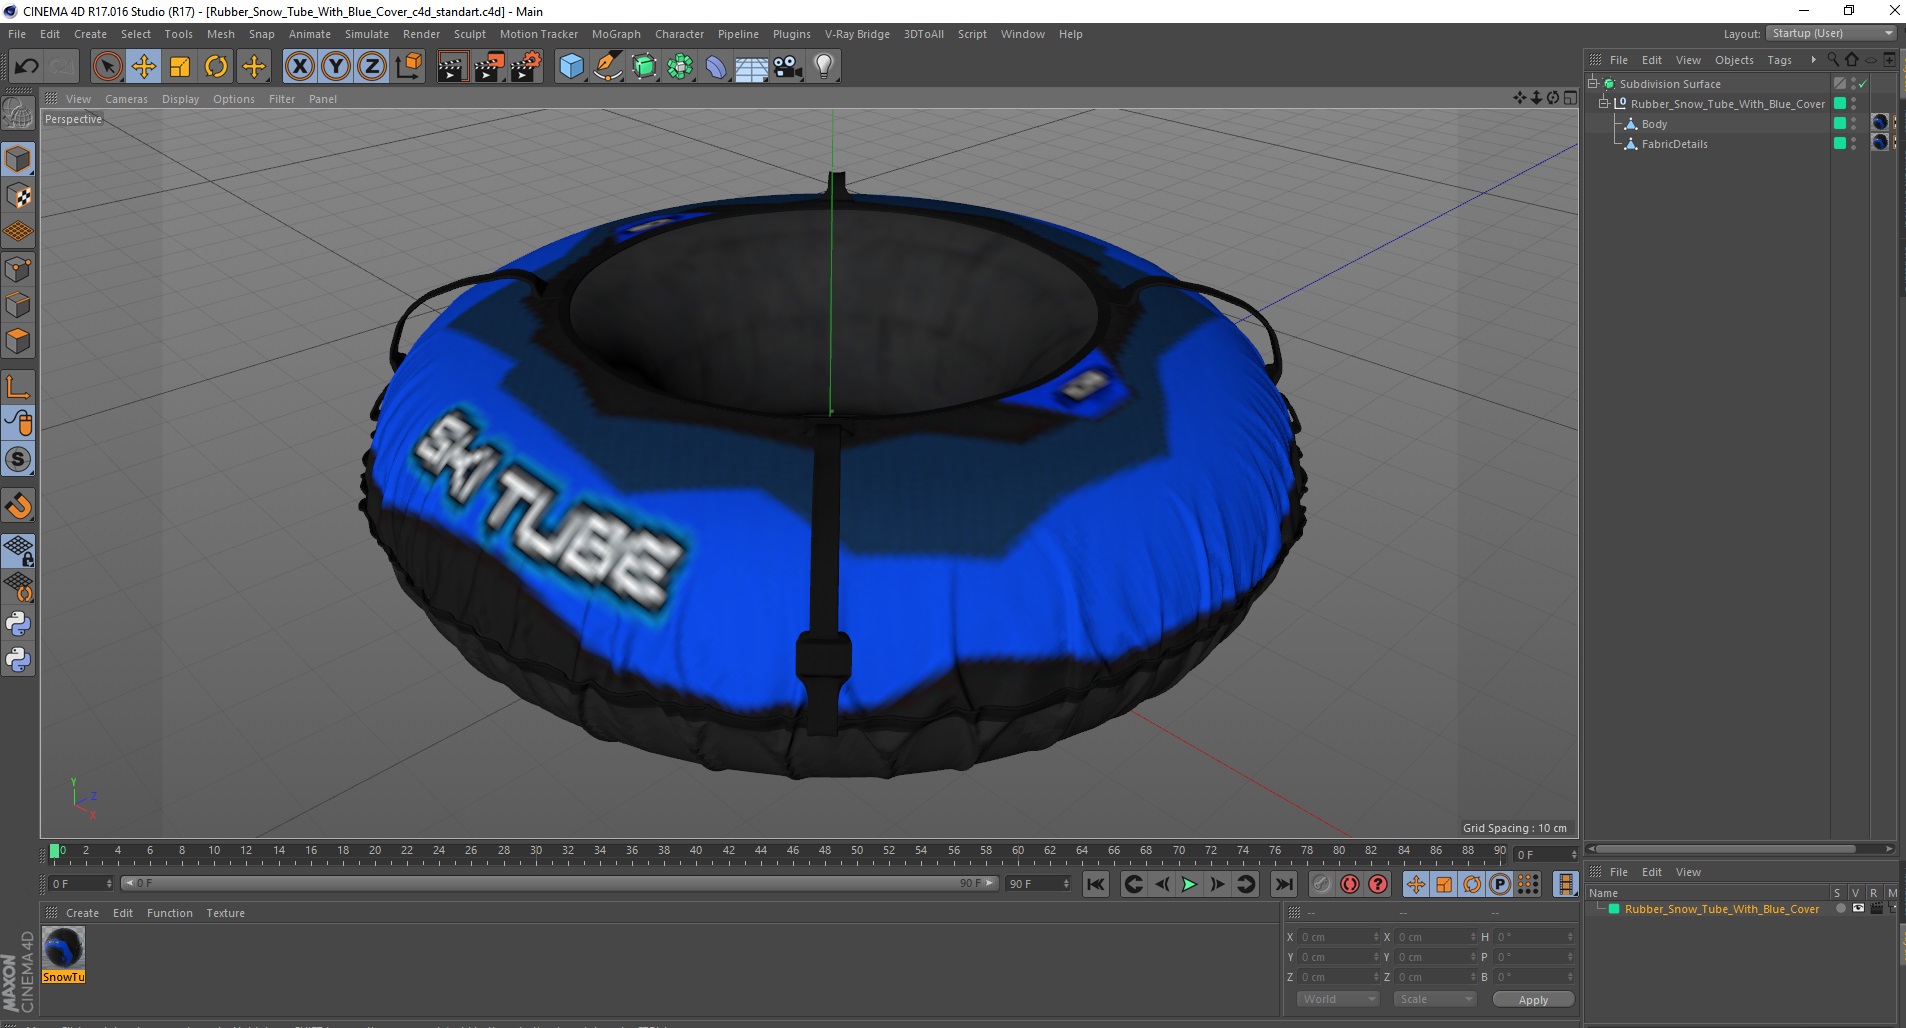Open the deformer objects icon
The height and width of the screenshot is (1028, 1906).
pyautogui.click(x=716, y=67)
